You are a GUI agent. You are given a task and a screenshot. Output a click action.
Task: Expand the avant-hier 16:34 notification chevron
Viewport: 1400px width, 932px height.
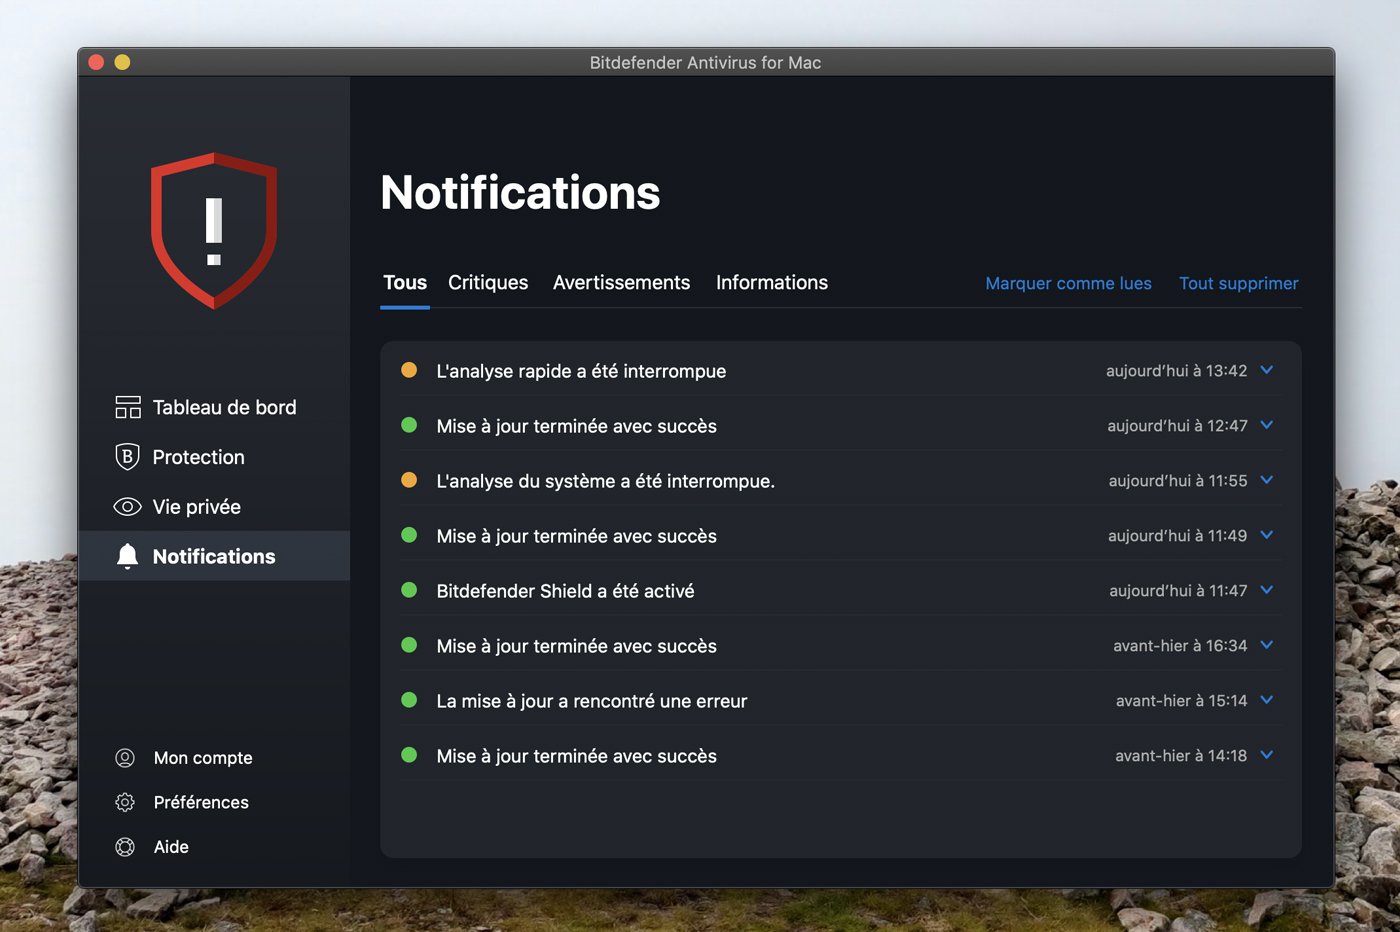[1267, 645]
